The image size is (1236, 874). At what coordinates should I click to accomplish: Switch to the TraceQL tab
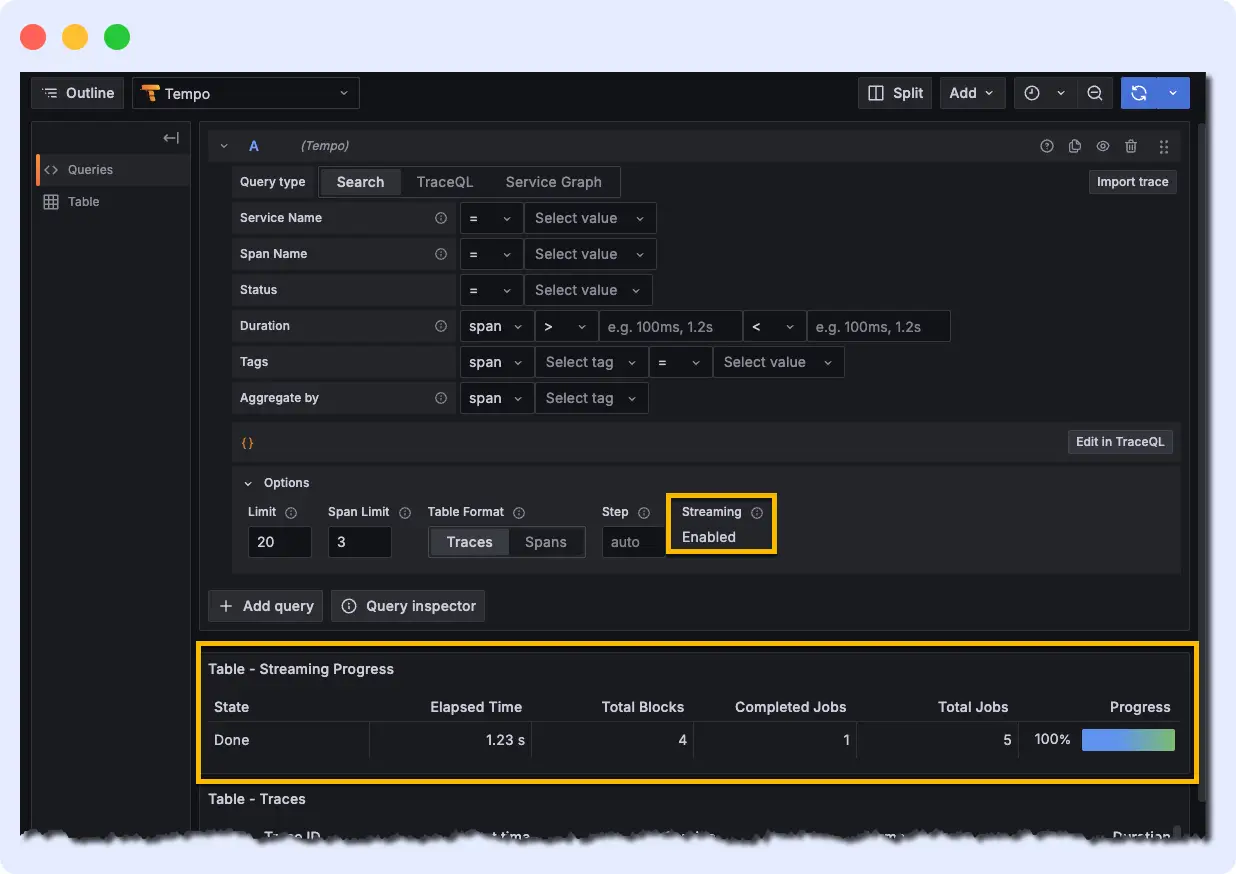click(444, 182)
